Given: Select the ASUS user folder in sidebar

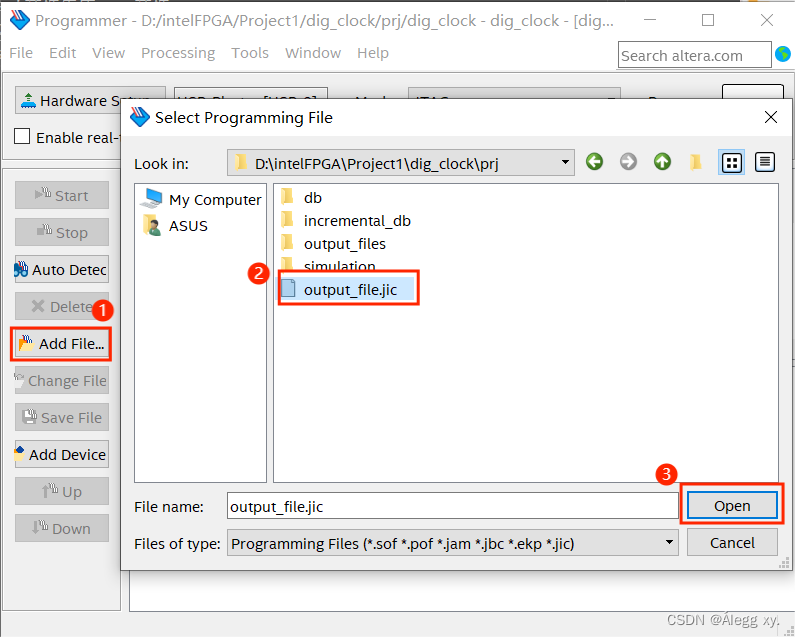Looking at the screenshot, I should click(x=176, y=225).
